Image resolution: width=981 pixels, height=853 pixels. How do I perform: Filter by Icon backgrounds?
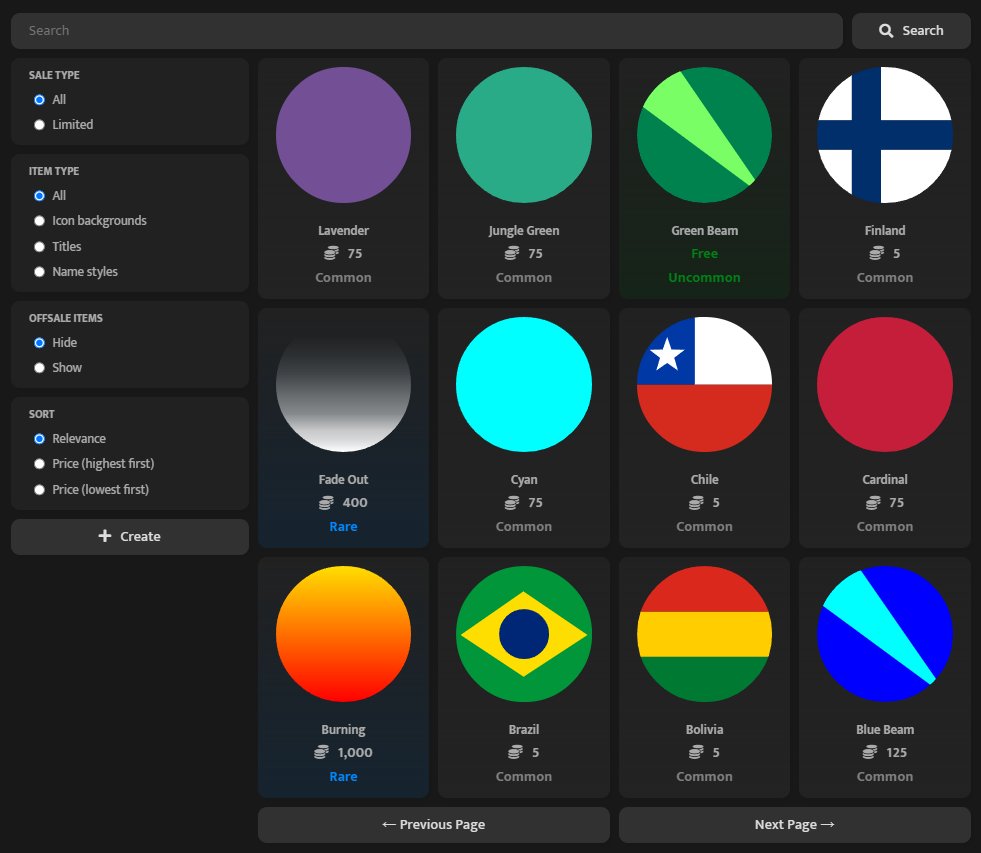[39, 221]
